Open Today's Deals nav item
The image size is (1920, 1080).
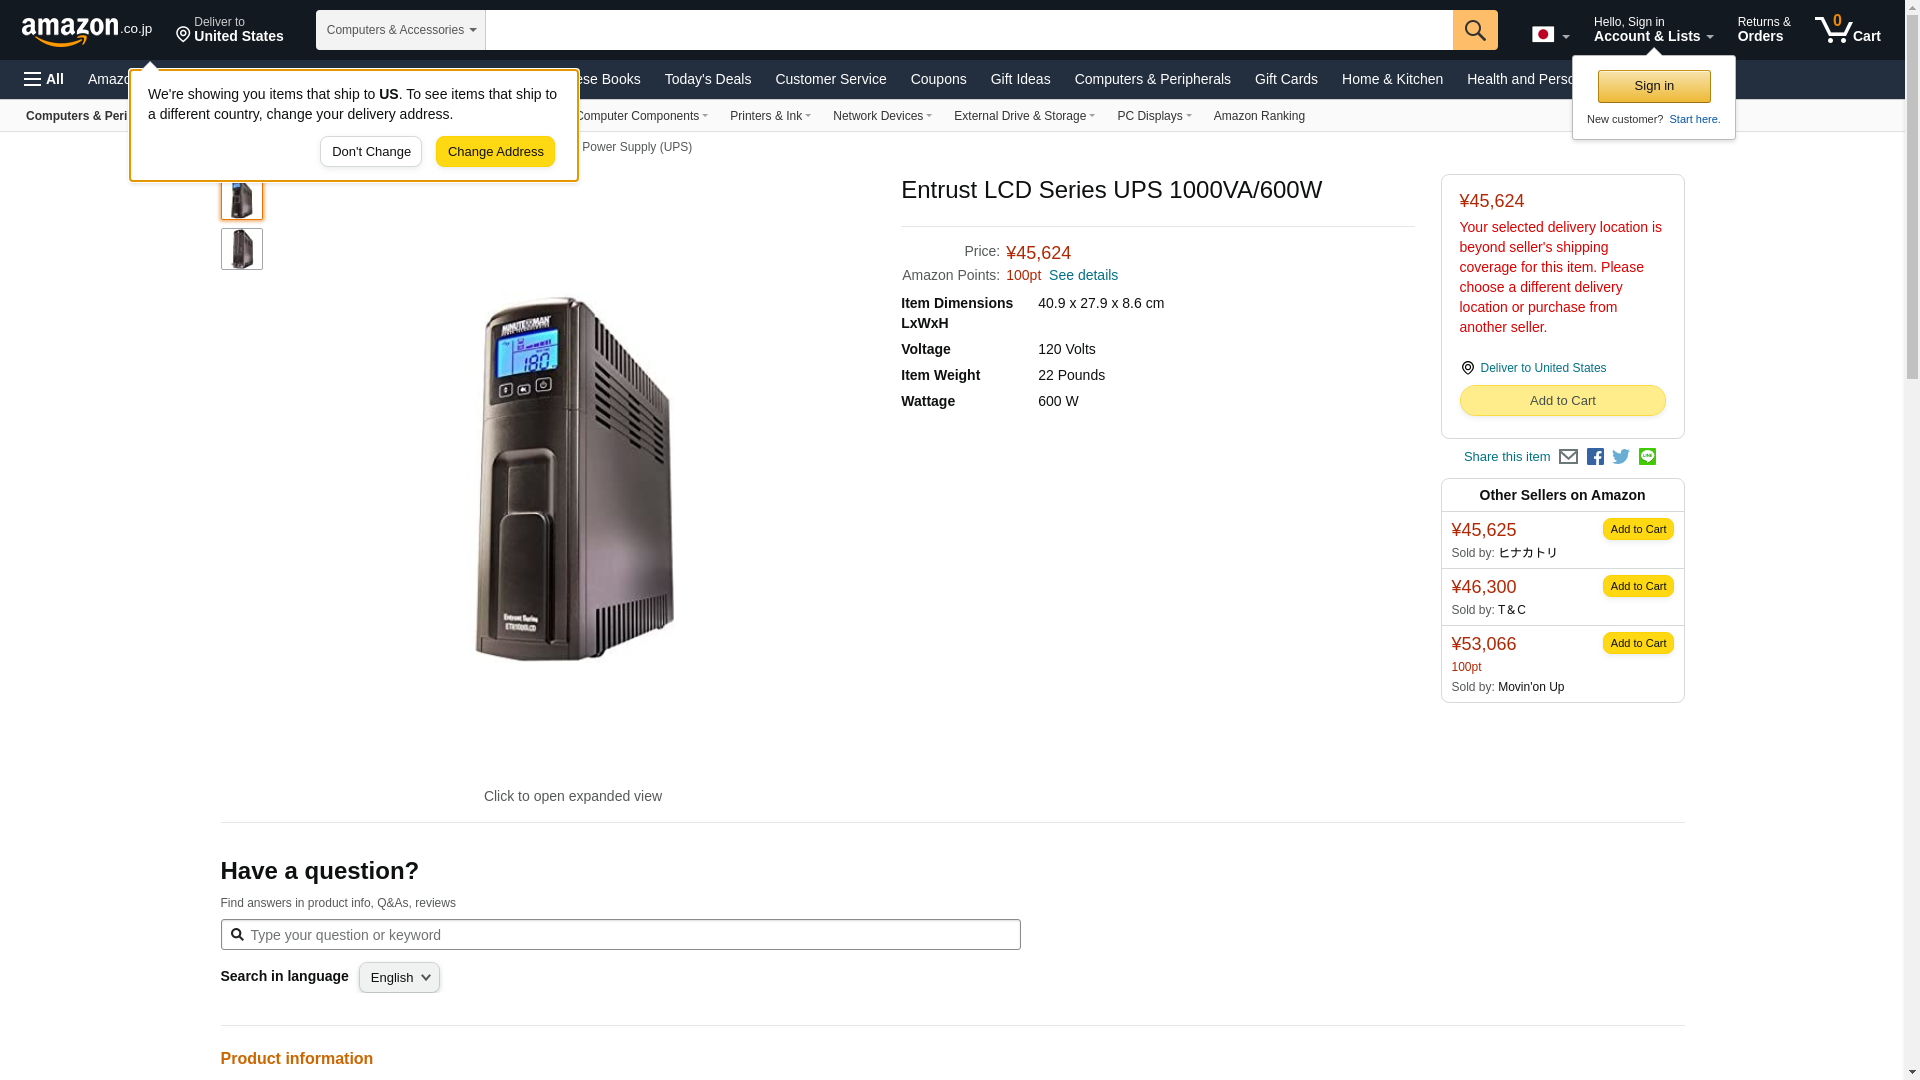tap(707, 79)
